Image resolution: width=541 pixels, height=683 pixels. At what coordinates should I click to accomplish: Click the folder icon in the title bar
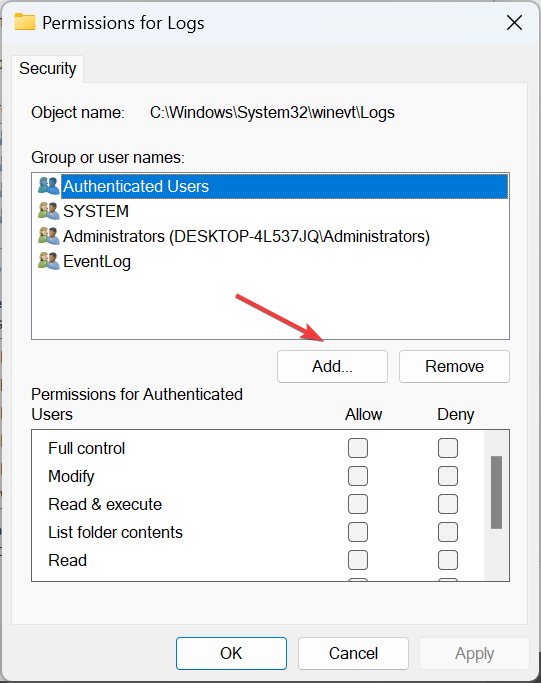[x=25, y=22]
